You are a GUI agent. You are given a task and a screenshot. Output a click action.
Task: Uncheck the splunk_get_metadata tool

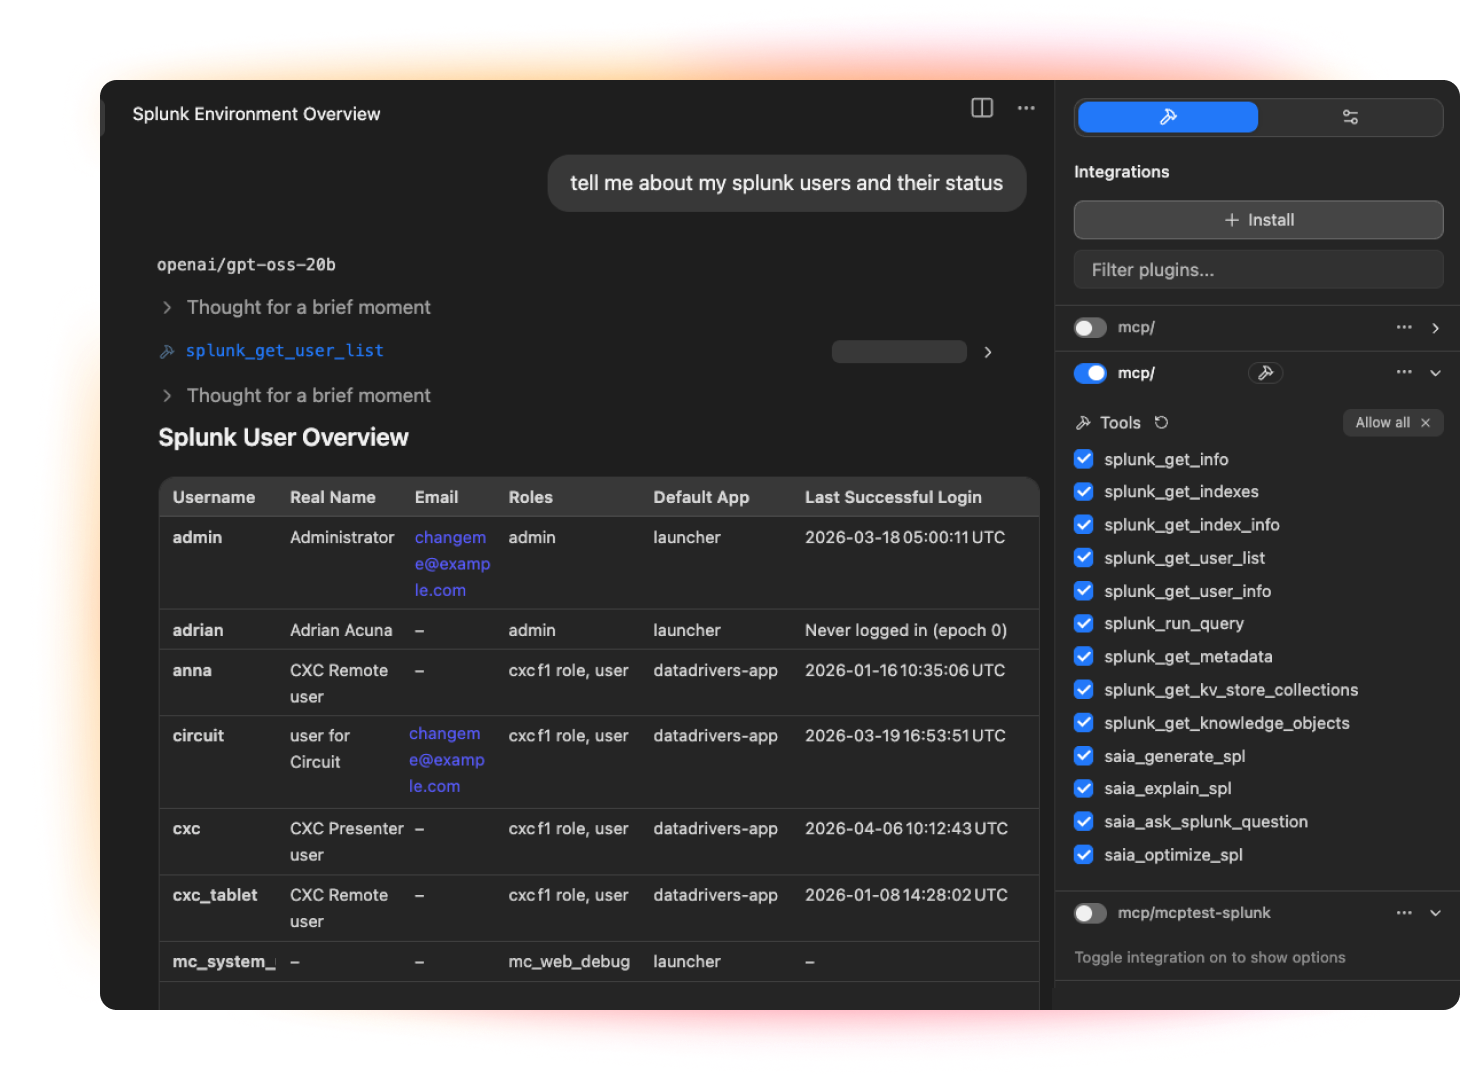click(1083, 657)
